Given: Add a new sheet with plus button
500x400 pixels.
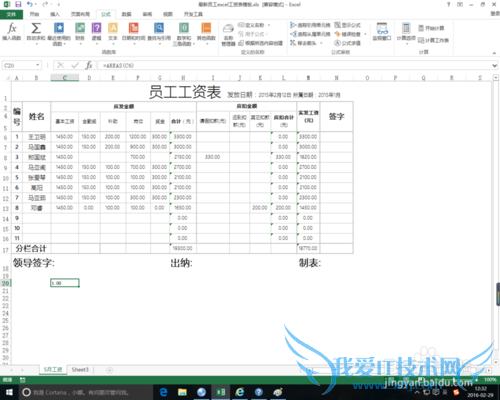Looking at the screenshot, I should [109, 370].
